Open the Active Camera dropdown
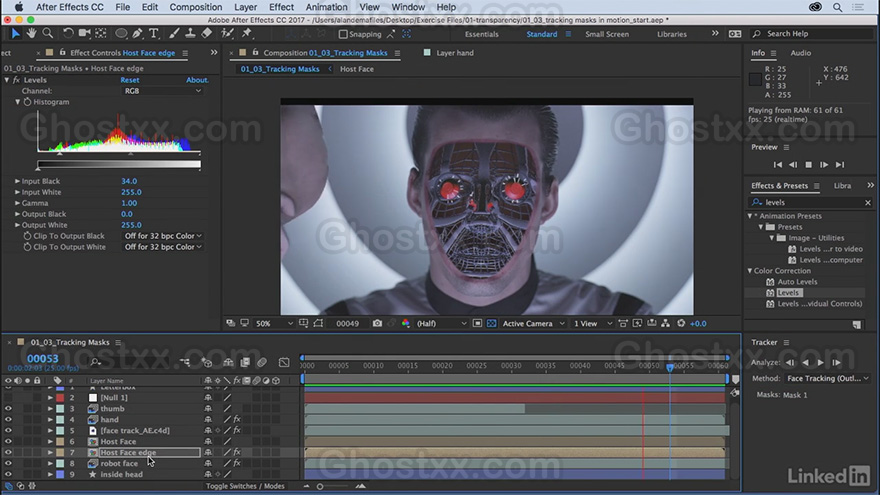 pos(533,323)
